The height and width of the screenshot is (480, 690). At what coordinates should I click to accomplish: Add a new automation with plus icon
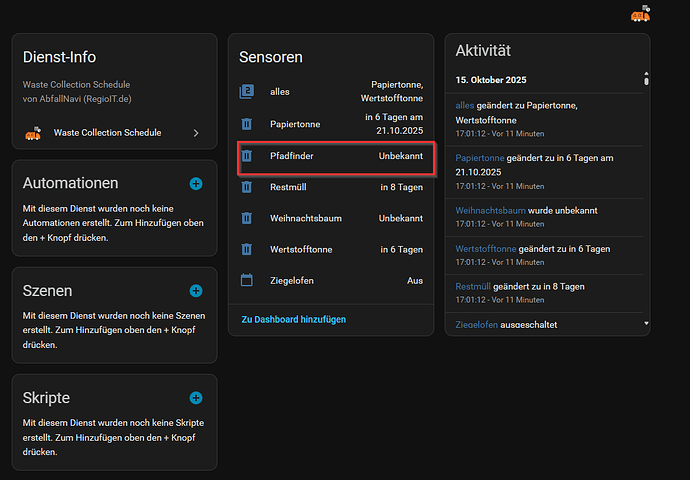point(196,183)
